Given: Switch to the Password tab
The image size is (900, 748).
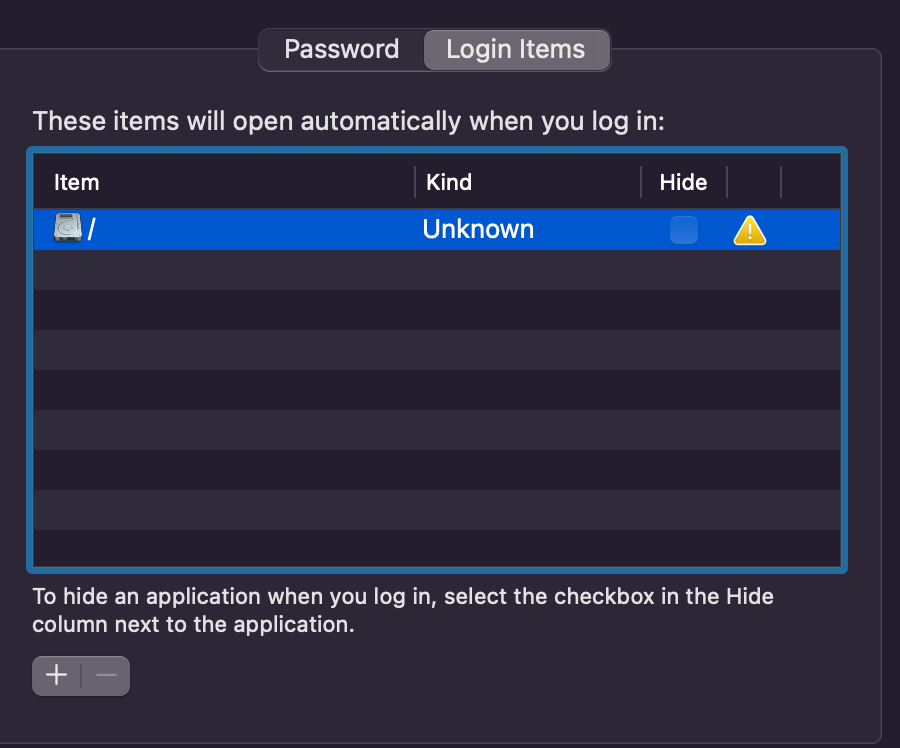Looking at the screenshot, I should point(341,50).
